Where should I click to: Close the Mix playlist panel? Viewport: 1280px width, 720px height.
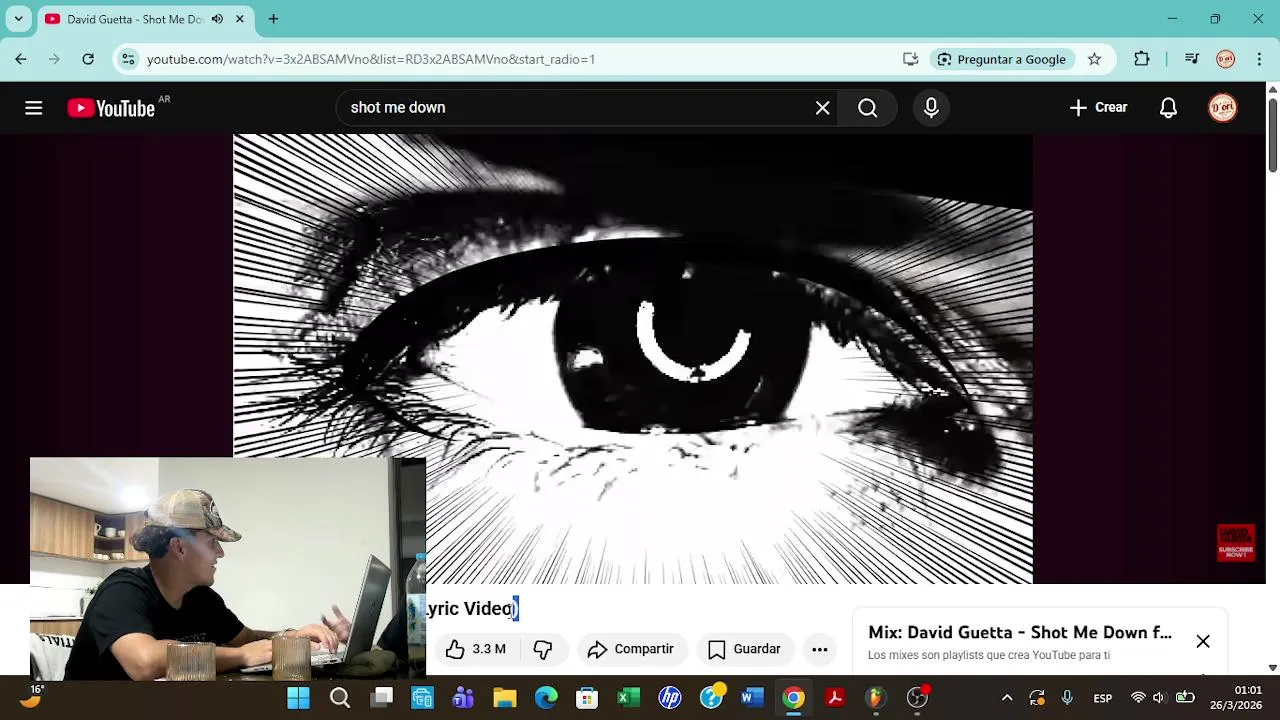pyautogui.click(x=1203, y=641)
